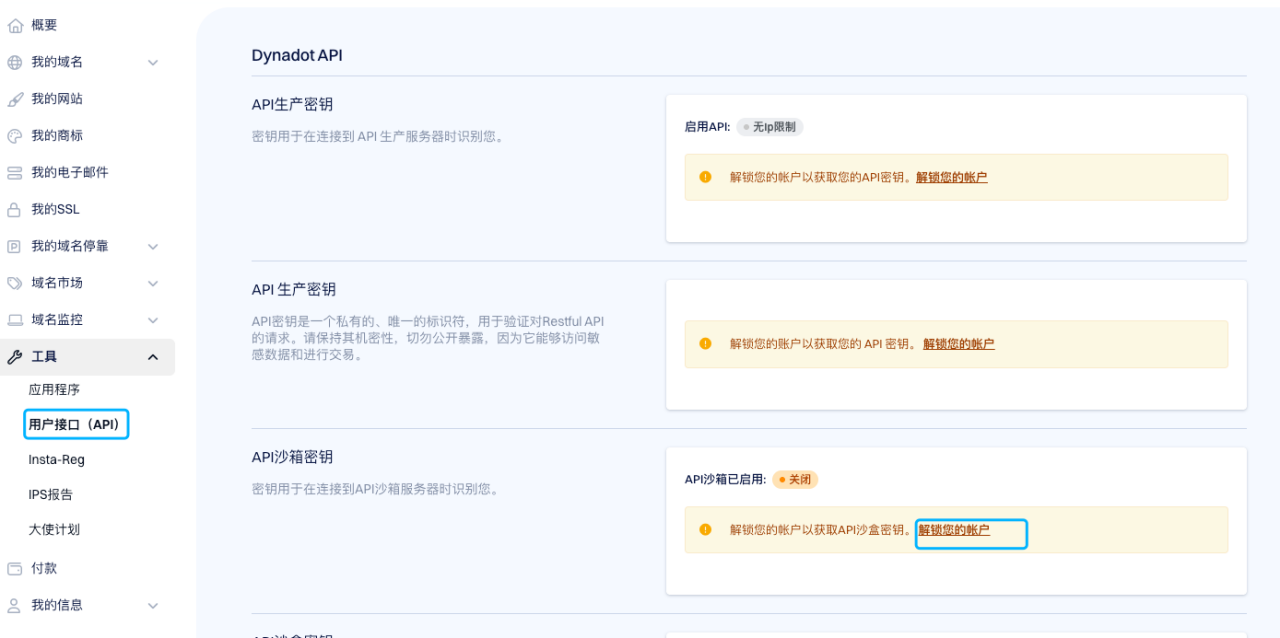Open 我的SSL in sidebar
This screenshot has height=638, width=1280.
pos(55,210)
